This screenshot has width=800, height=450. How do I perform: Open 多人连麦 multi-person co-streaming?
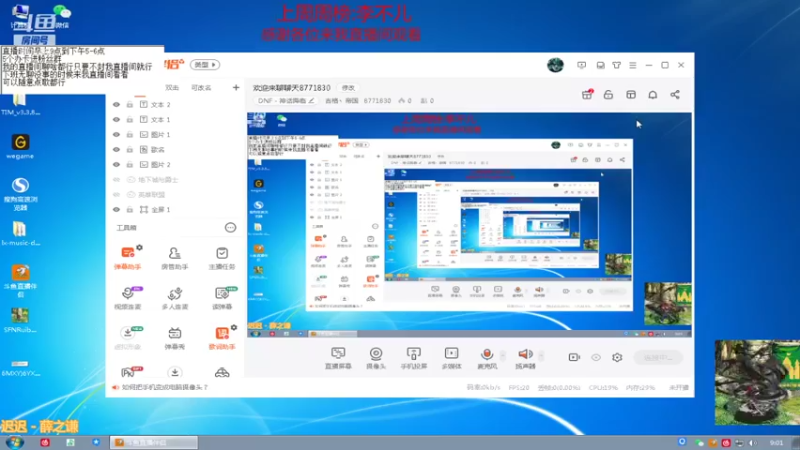click(174, 298)
